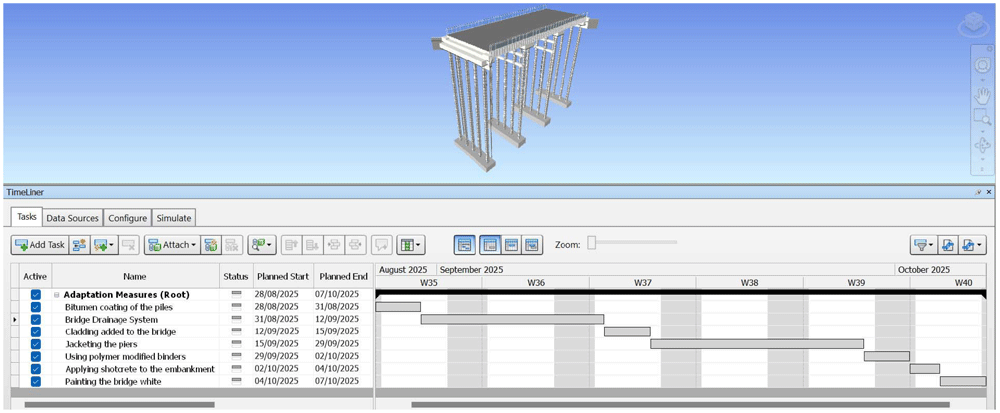Viewport: 1000px width, 413px height.
Task: Select the Show Planned Dates icon
Action: [x=489, y=245]
